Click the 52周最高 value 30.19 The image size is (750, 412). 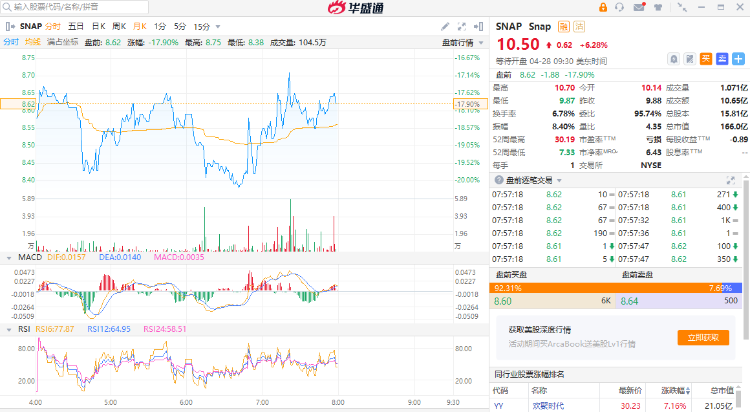pyautogui.click(x=564, y=139)
